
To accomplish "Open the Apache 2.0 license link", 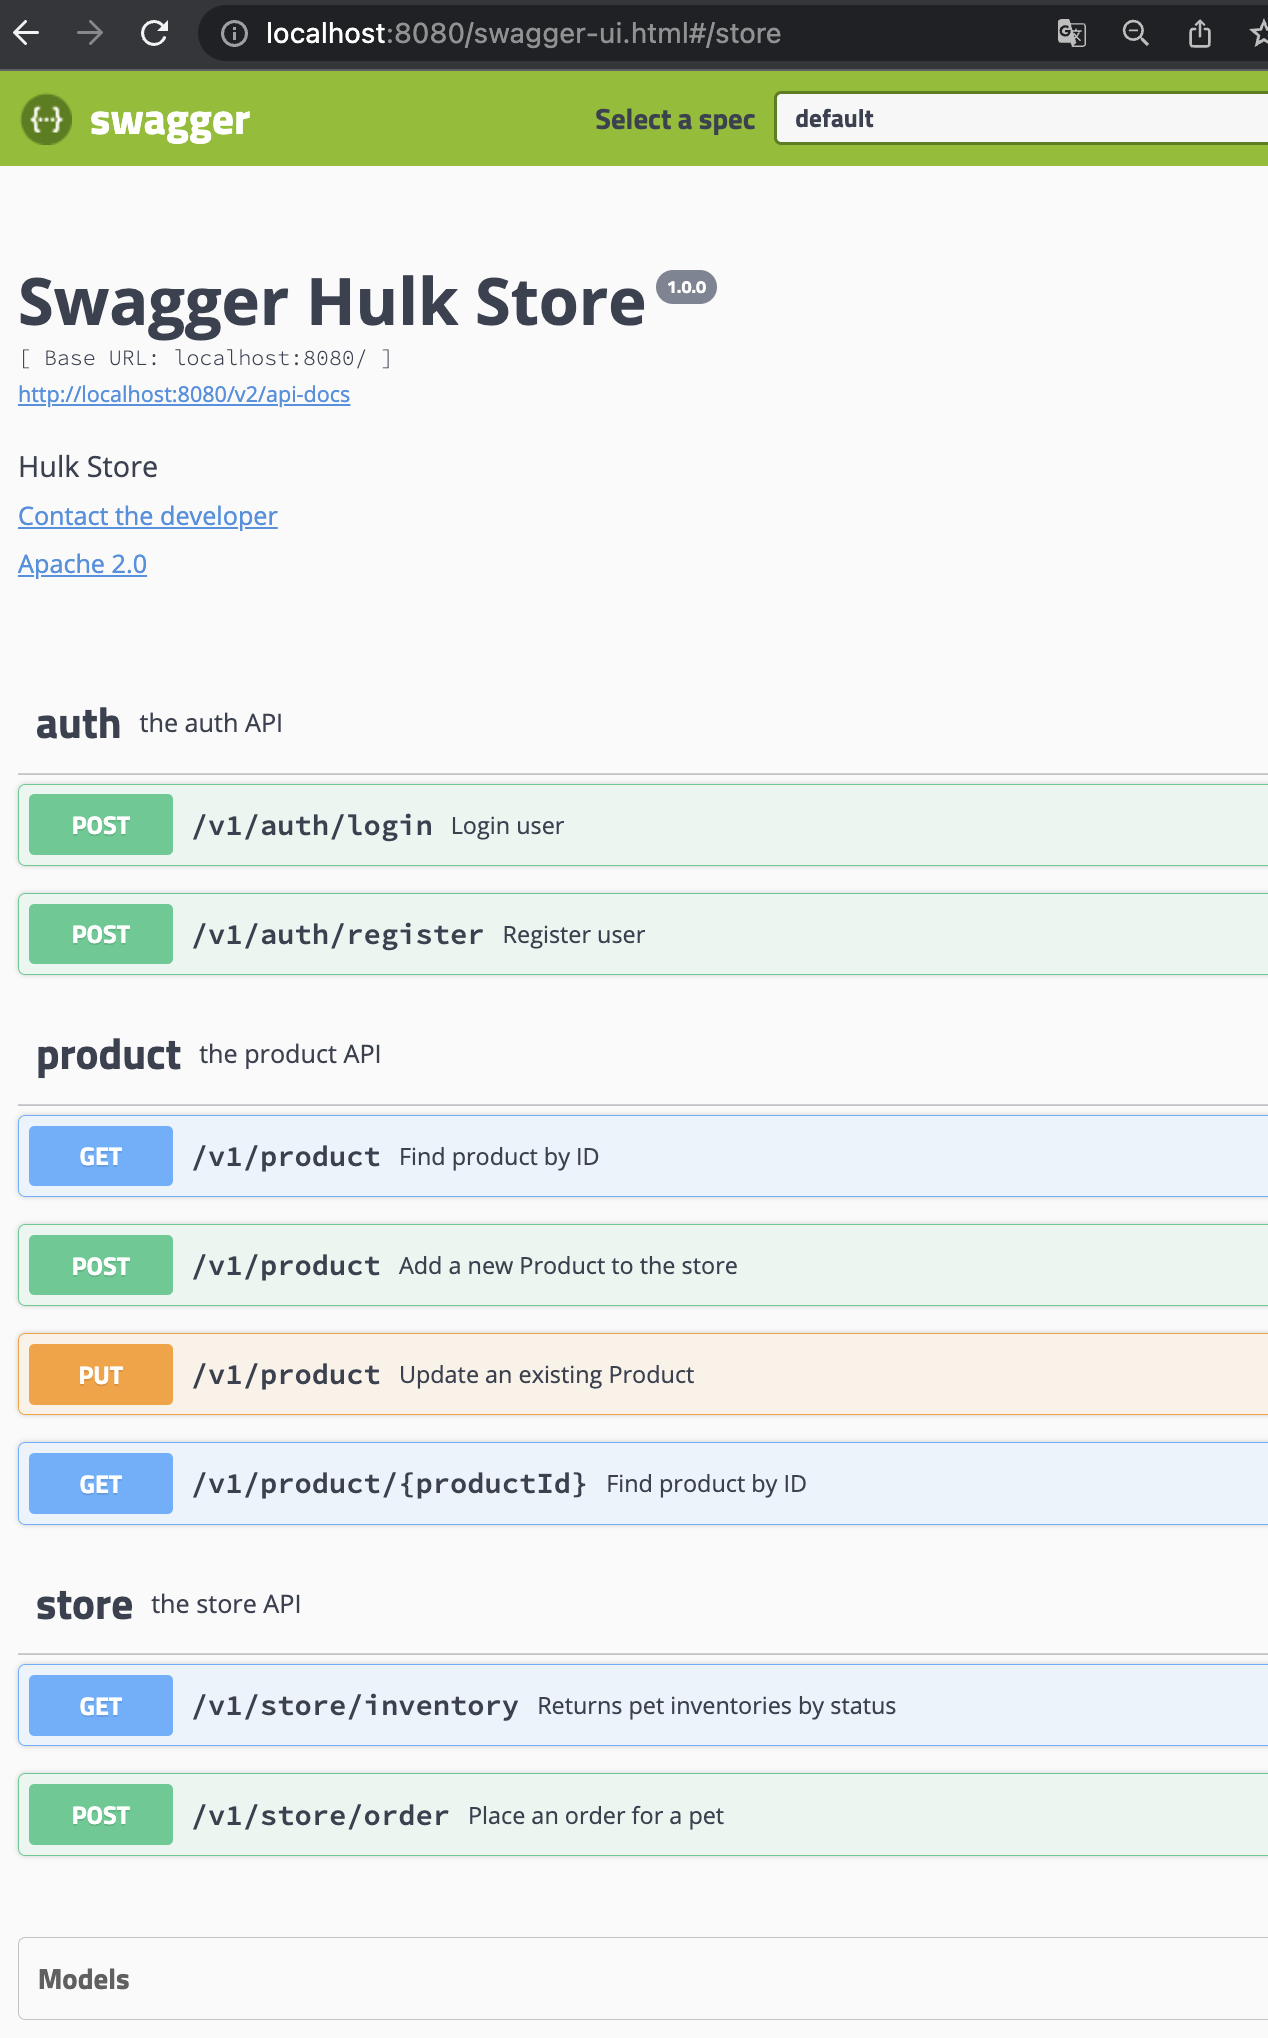I will (x=82, y=564).
